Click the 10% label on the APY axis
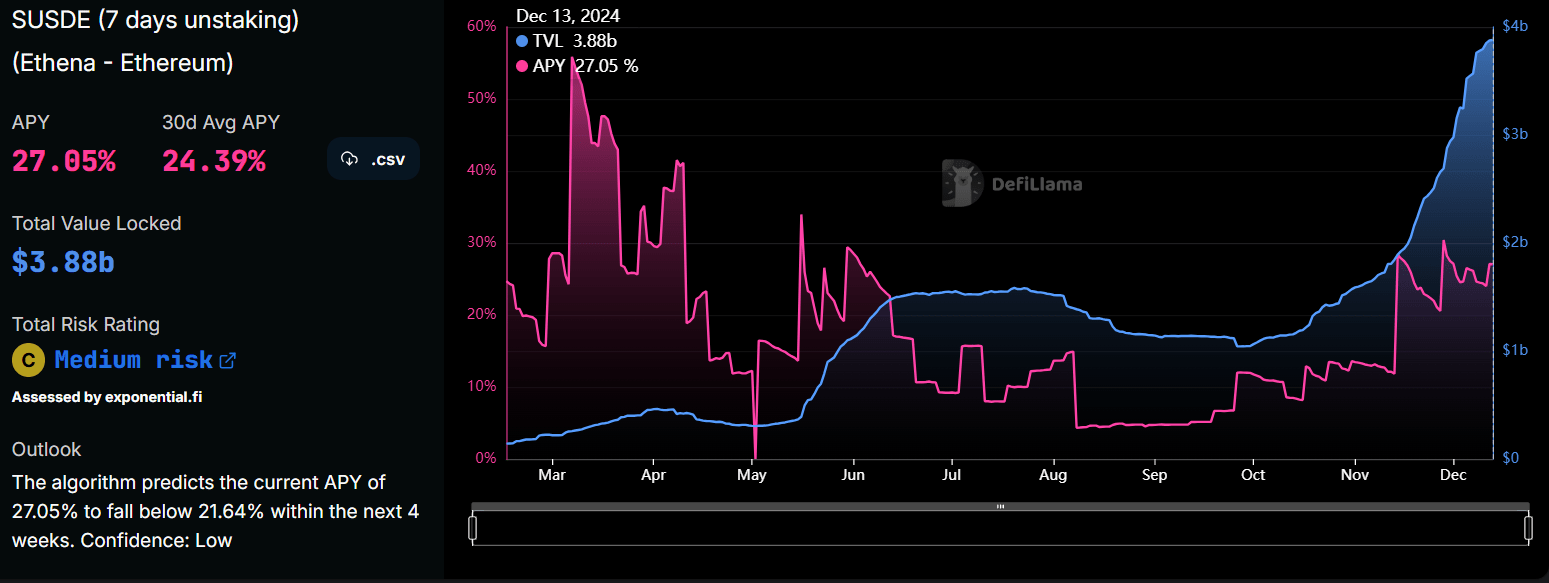The image size is (1549, 583). pos(482,386)
